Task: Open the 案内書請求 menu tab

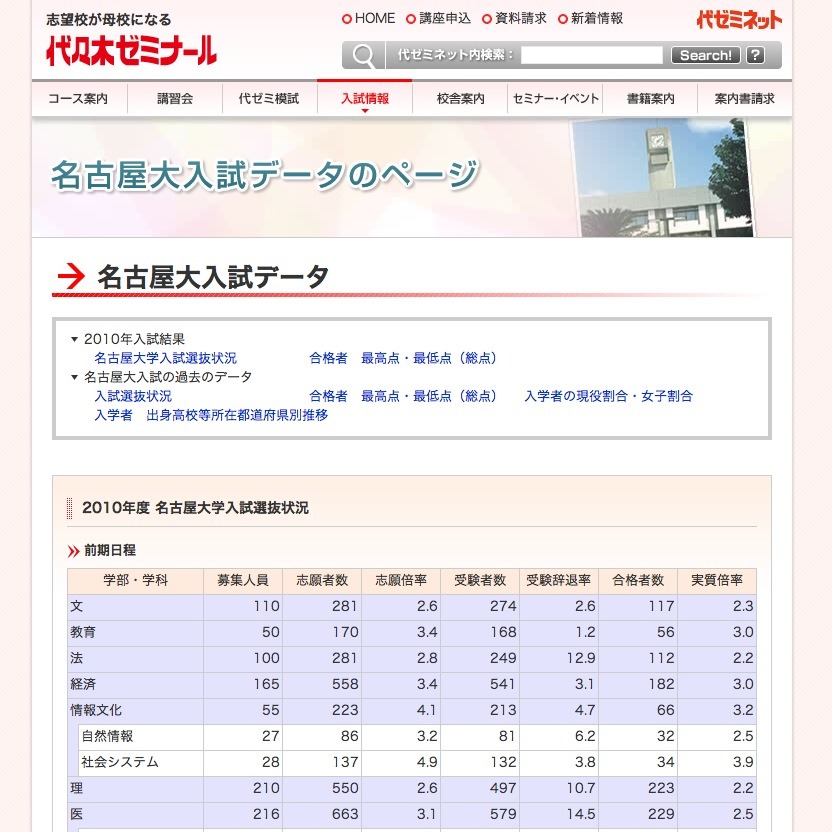Action: [x=744, y=98]
